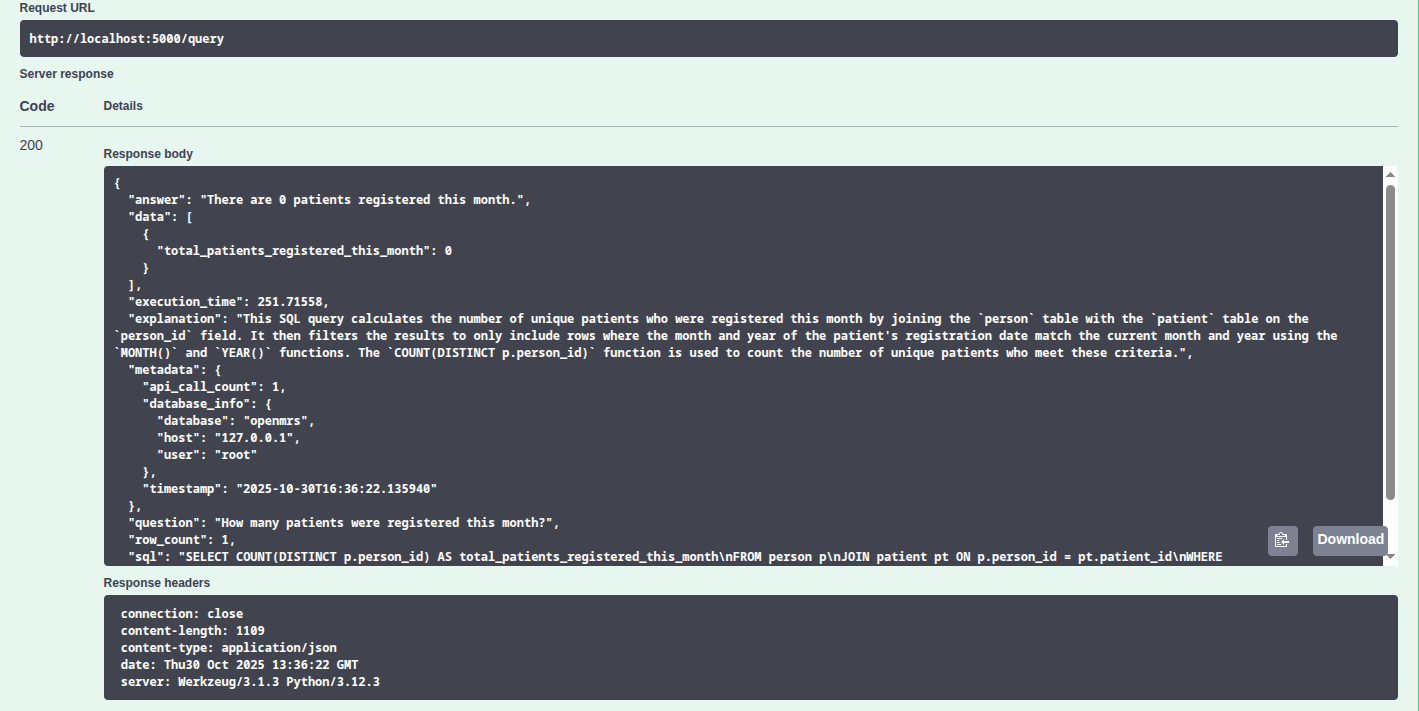The height and width of the screenshot is (711, 1419).
Task: Download the response body
Action: [1350, 540]
